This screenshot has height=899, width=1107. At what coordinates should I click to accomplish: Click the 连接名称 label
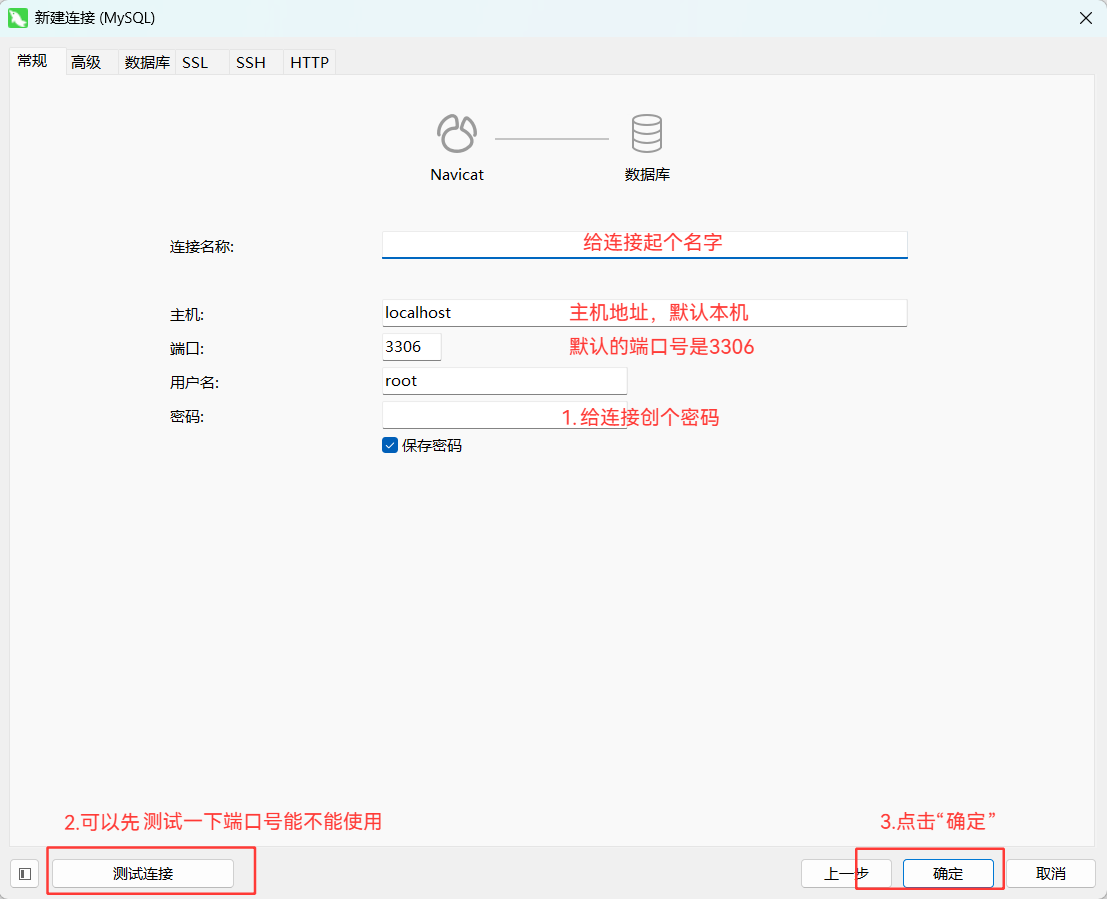(x=201, y=246)
